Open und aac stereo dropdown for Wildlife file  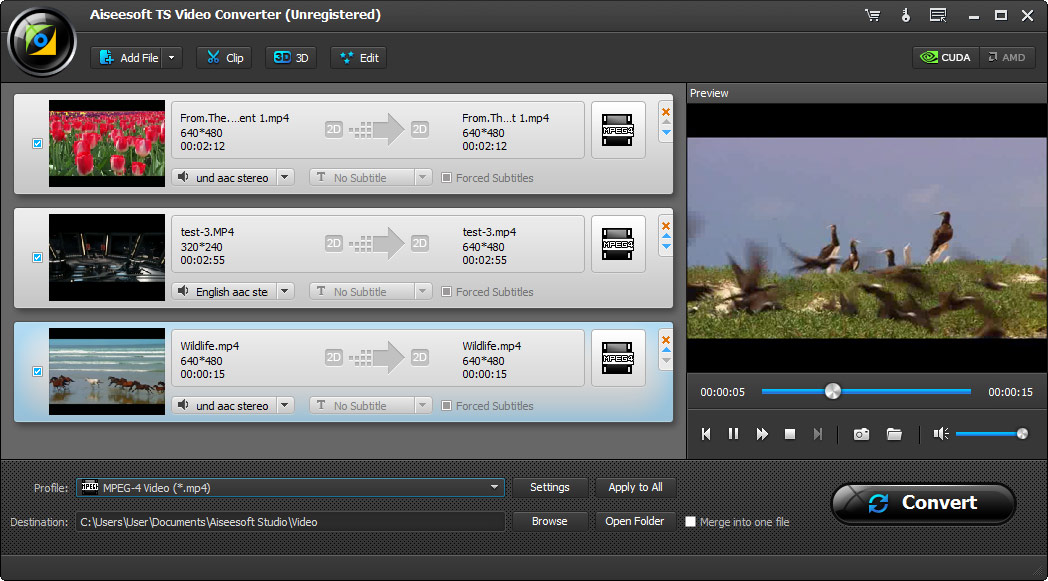285,405
